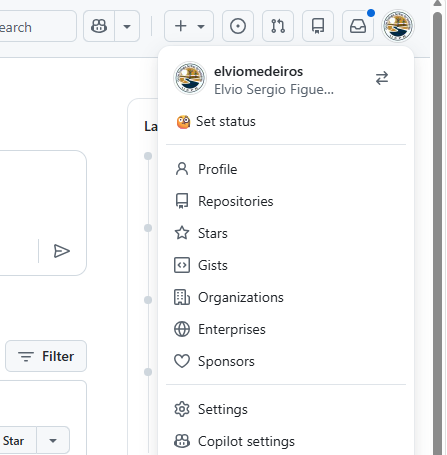Click the elviomedeiros username text

coord(258,71)
